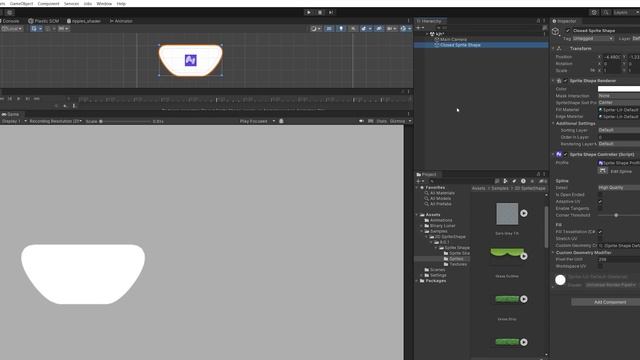Click the Sprite Shape gizmo icon in scene
This screenshot has width=640, height=360.
coord(191,60)
